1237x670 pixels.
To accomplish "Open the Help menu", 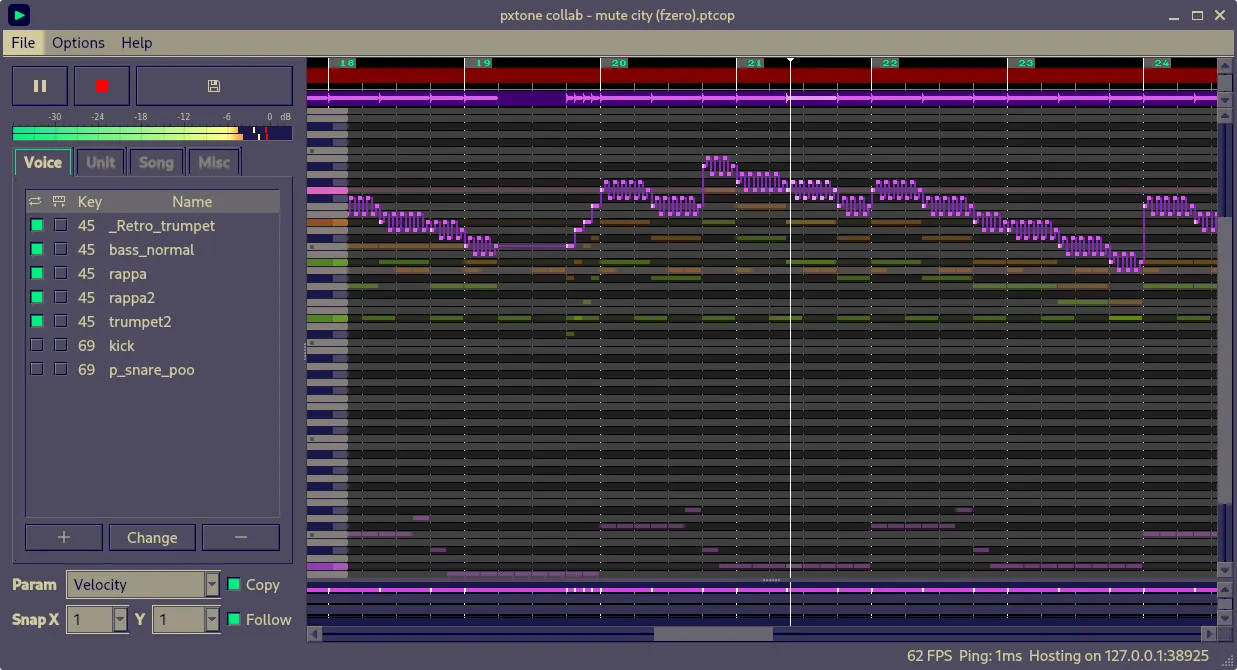I will pos(137,42).
